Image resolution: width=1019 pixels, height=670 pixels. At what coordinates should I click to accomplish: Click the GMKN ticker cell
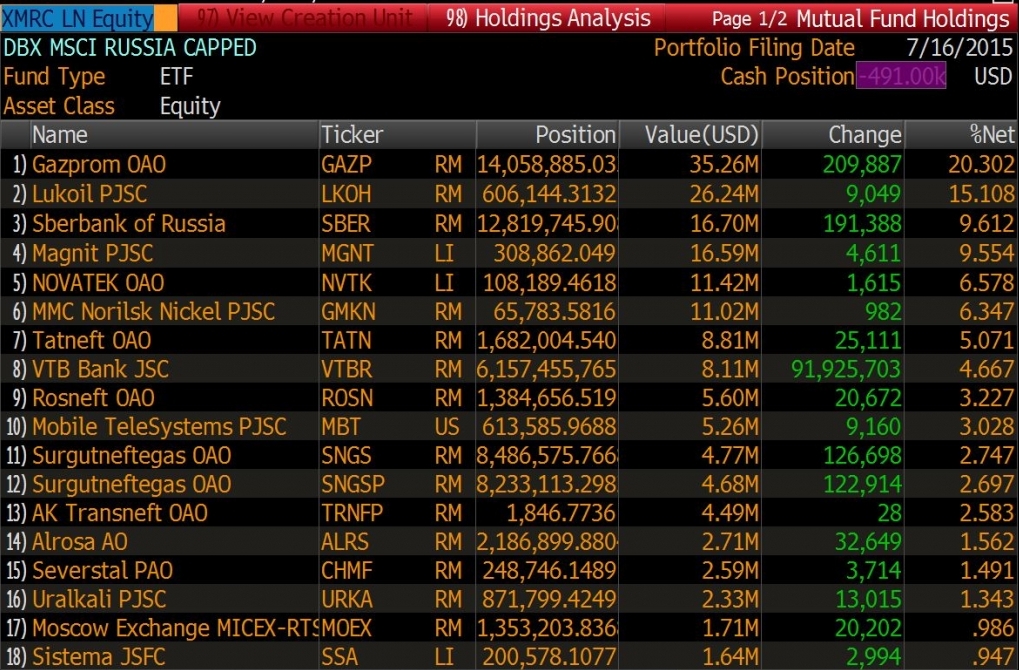tap(348, 311)
